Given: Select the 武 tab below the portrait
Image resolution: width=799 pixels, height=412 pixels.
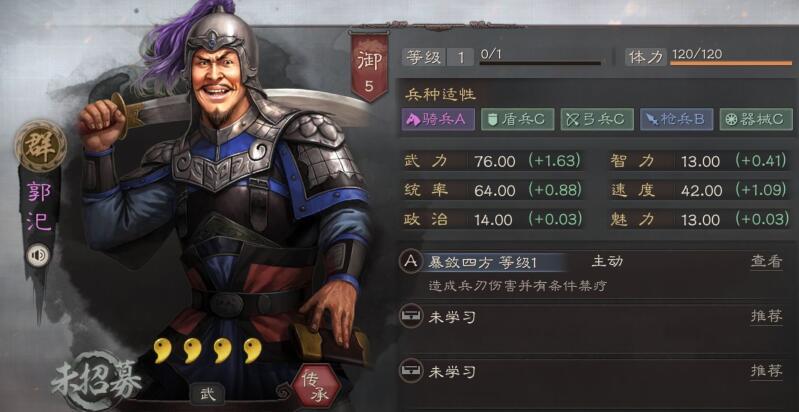Looking at the screenshot, I should tap(207, 393).
